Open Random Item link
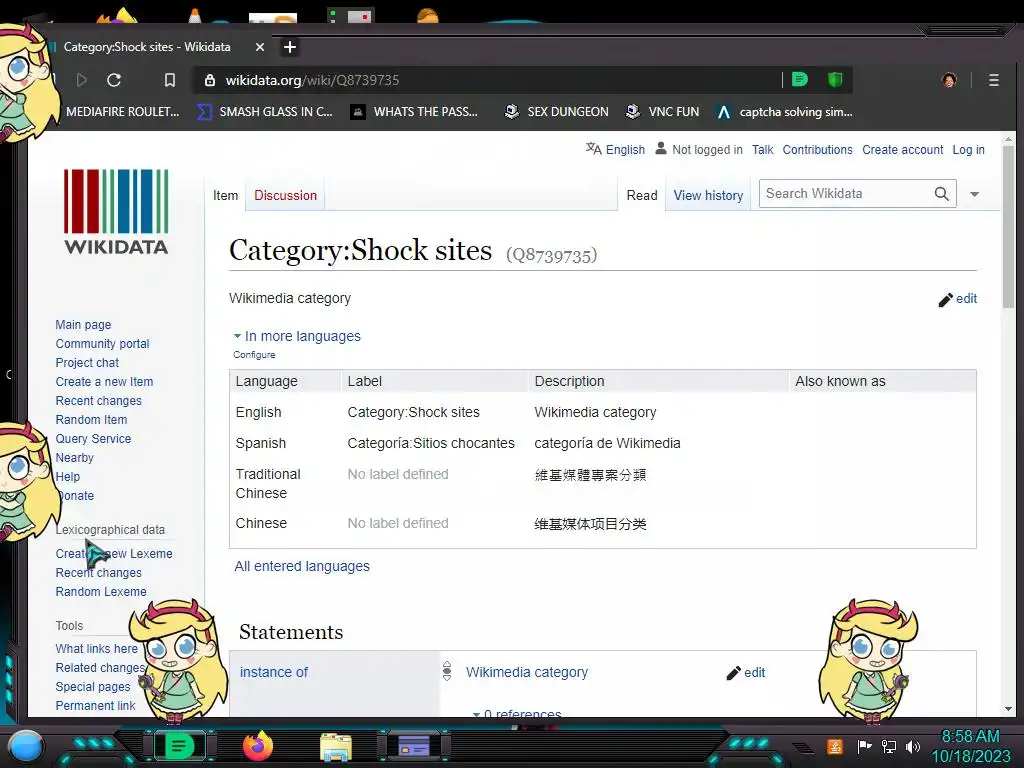The image size is (1024, 768). point(91,419)
